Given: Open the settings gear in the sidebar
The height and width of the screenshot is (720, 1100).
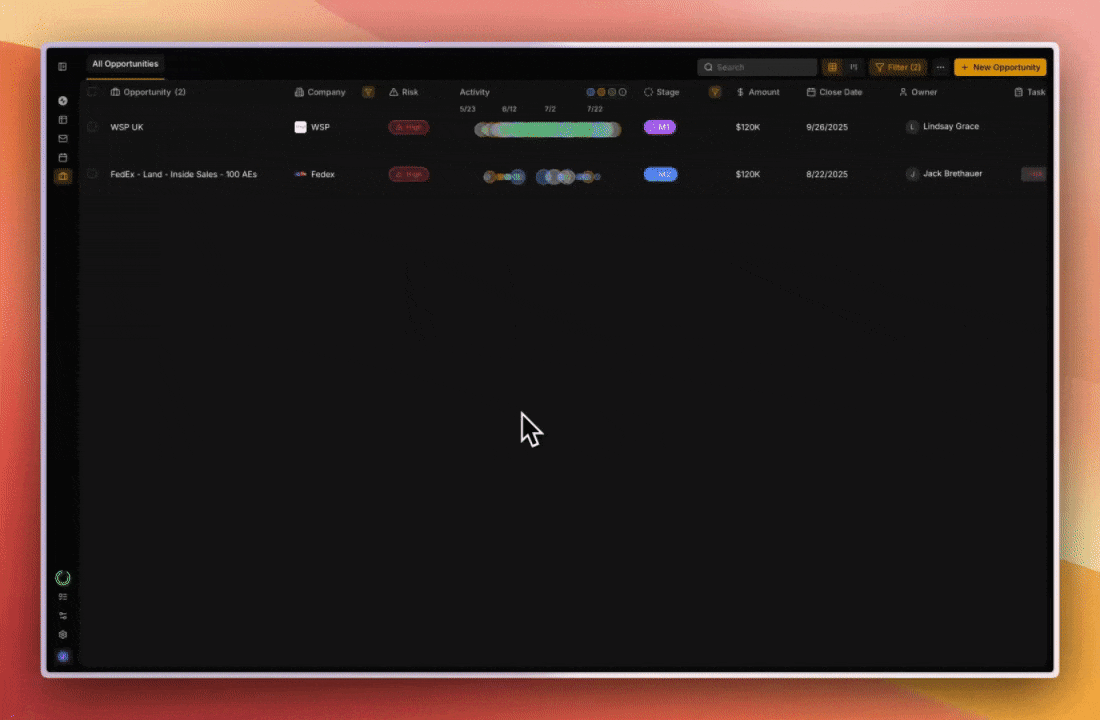Looking at the screenshot, I should point(63,635).
